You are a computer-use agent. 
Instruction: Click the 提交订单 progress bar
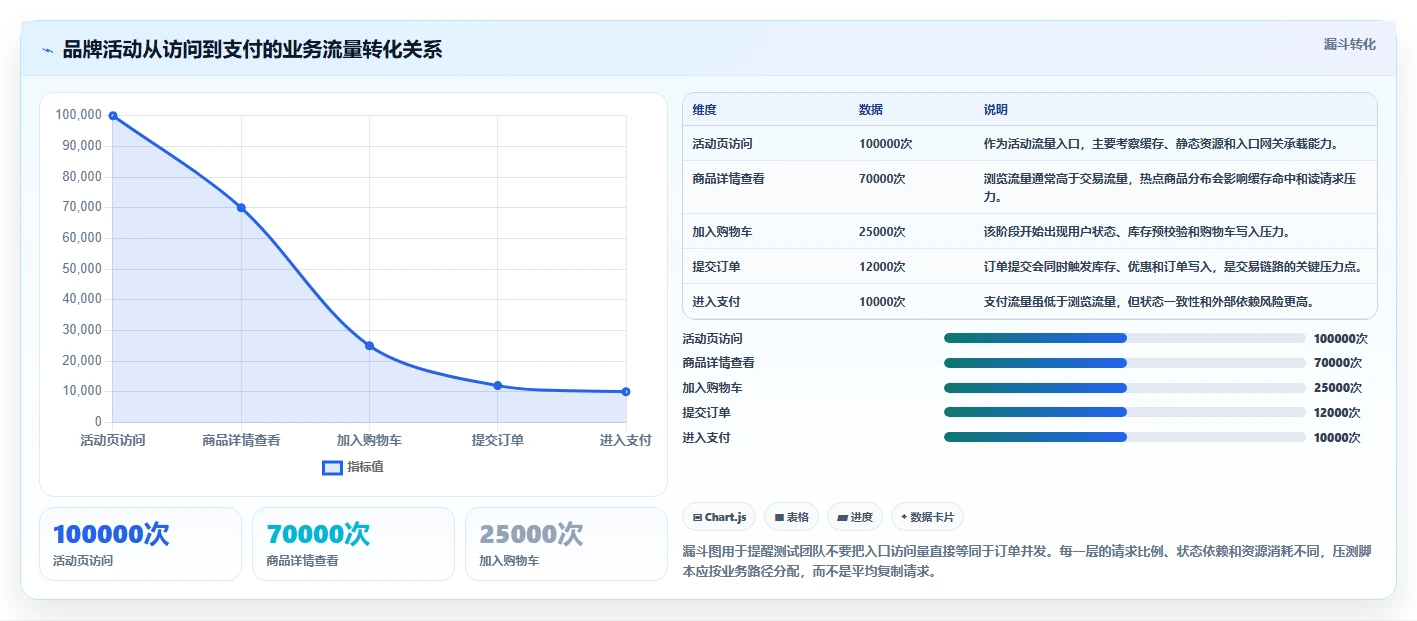1125,412
